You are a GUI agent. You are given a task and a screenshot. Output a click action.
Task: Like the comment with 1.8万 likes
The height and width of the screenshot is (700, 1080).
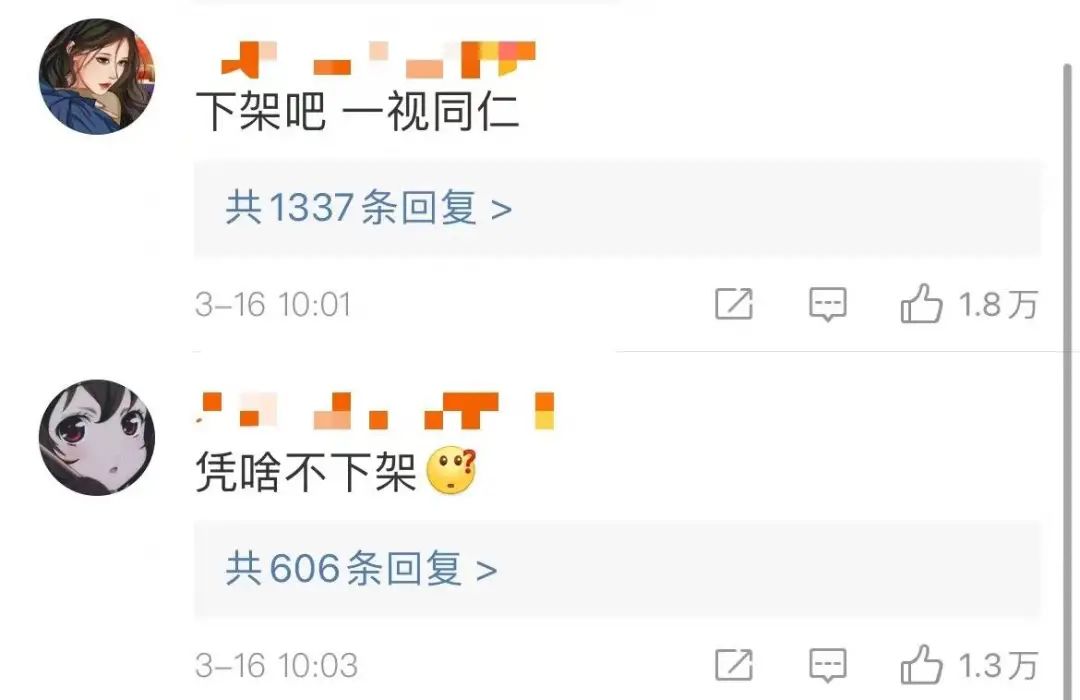(x=921, y=303)
